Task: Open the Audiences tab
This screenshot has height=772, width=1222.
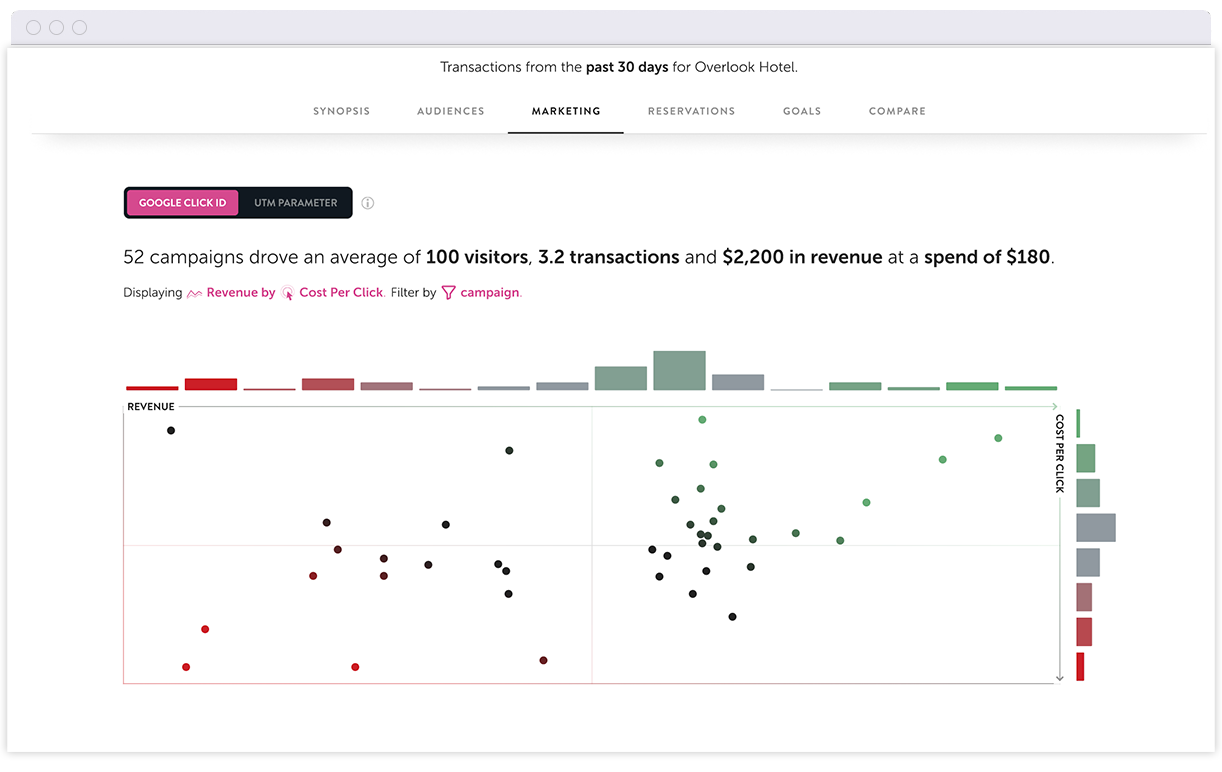Action: 450,111
